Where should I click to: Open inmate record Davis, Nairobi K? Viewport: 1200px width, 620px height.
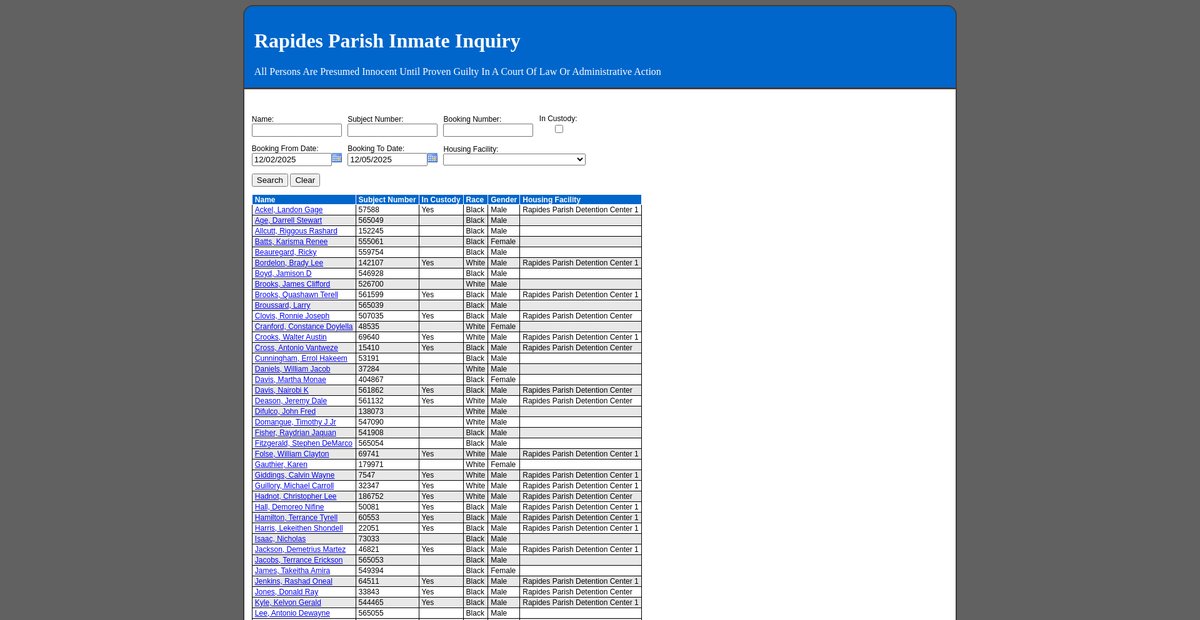pos(282,390)
